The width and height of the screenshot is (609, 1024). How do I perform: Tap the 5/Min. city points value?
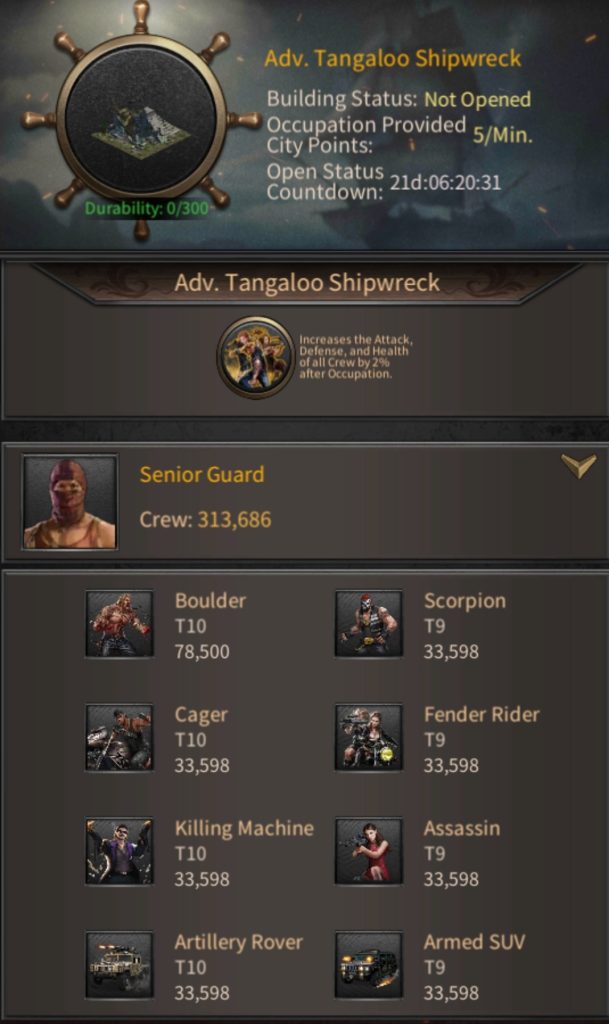point(503,135)
